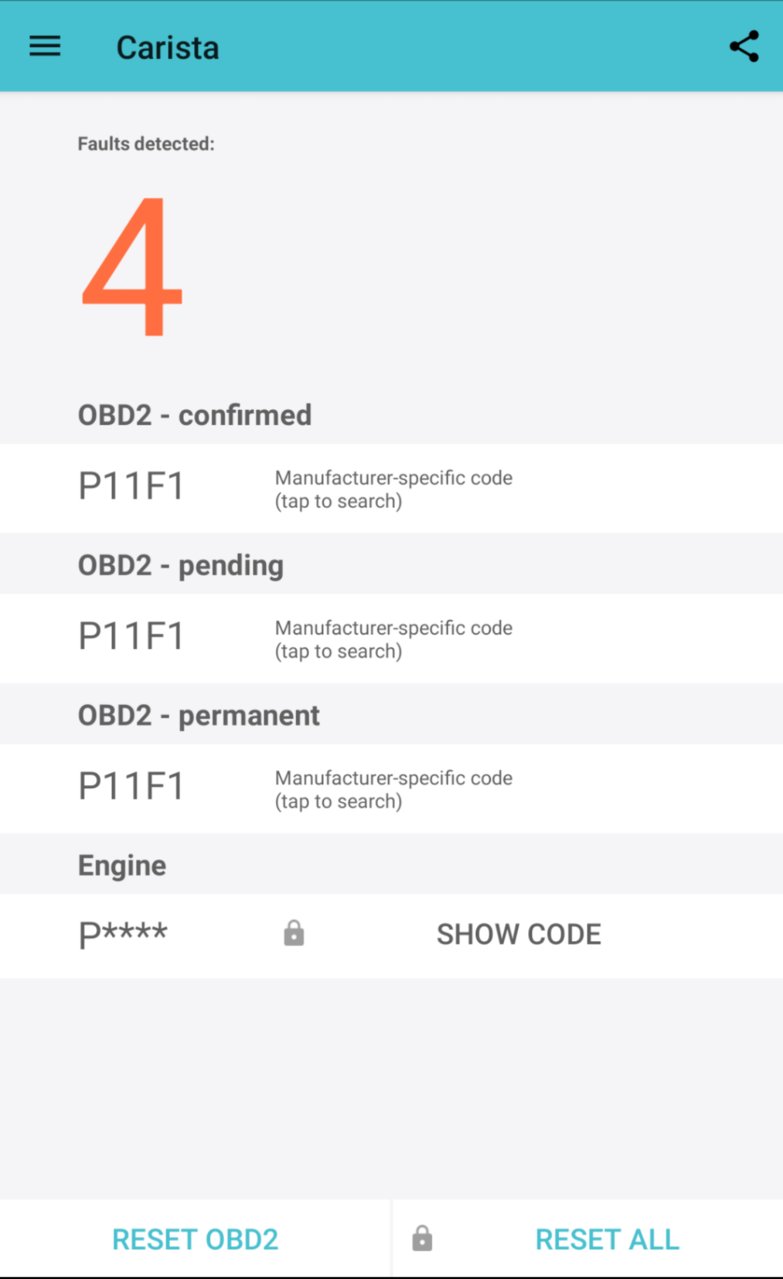783x1279 pixels.
Task: Tap the large orange fault count 4
Action: click(132, 266)
